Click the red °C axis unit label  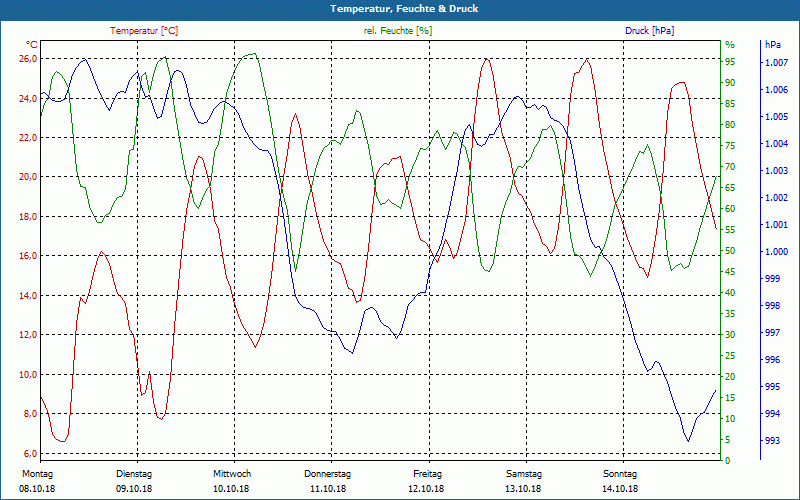32,44
